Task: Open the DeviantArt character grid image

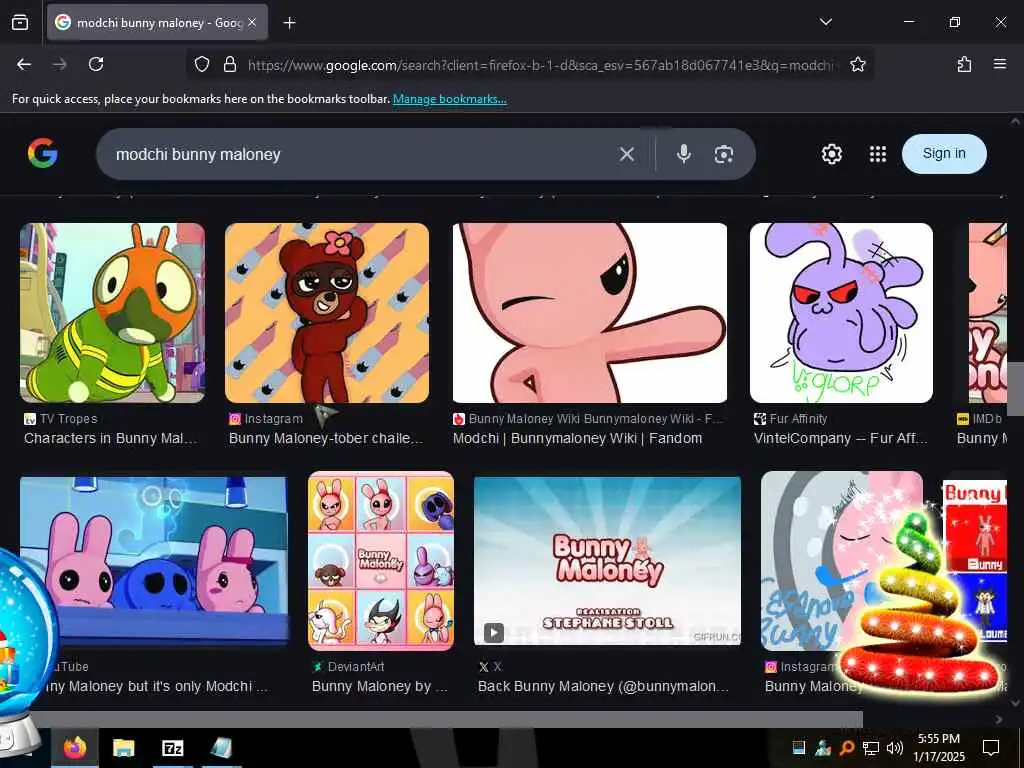Action: pos(381,561)
